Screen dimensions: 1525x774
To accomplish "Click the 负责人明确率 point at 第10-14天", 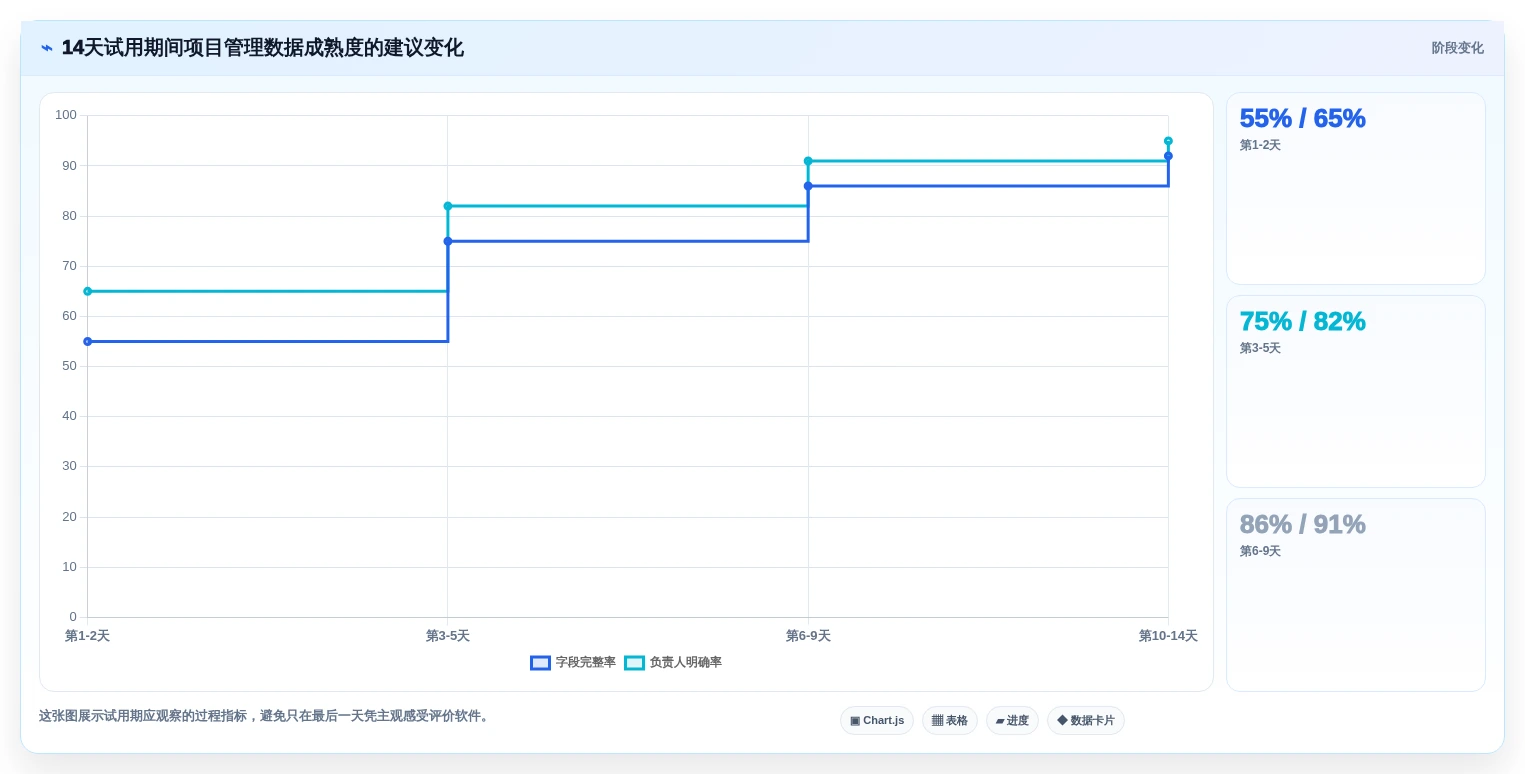I will [x=1168, y=141].
